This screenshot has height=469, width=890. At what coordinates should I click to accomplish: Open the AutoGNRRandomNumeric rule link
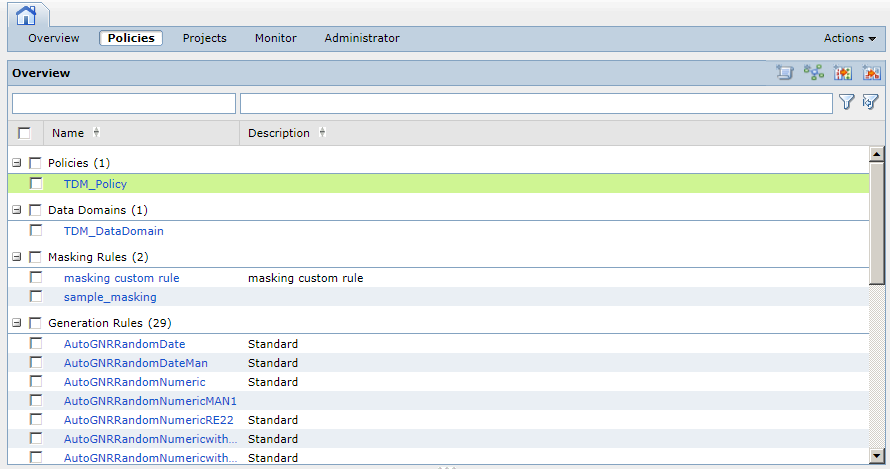pos(135,382)
